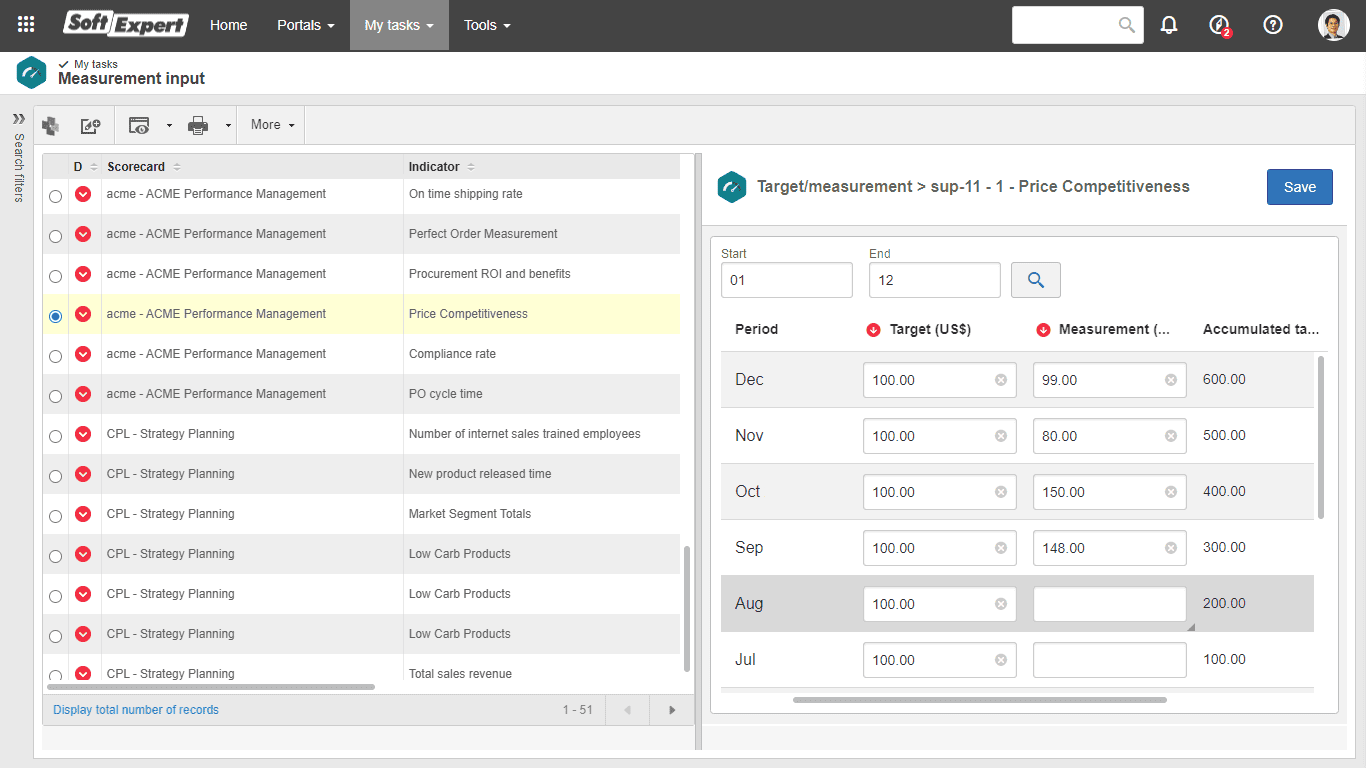The height and width of the screenshot is (768, 1366).
Task: Click the user profile avatar
Action: (1333, 25)
